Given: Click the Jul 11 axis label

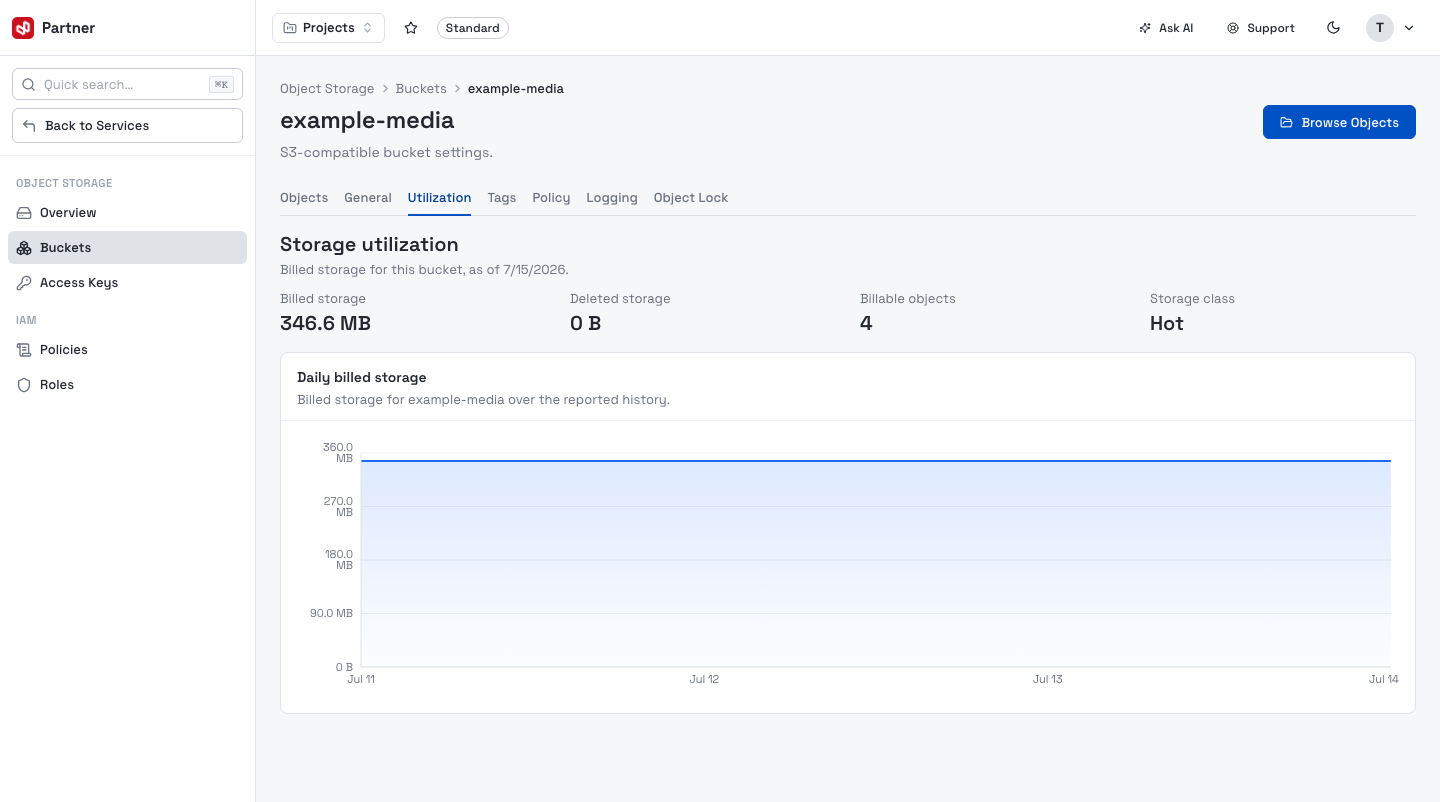Looking at the screenshot, I should 361,679.
